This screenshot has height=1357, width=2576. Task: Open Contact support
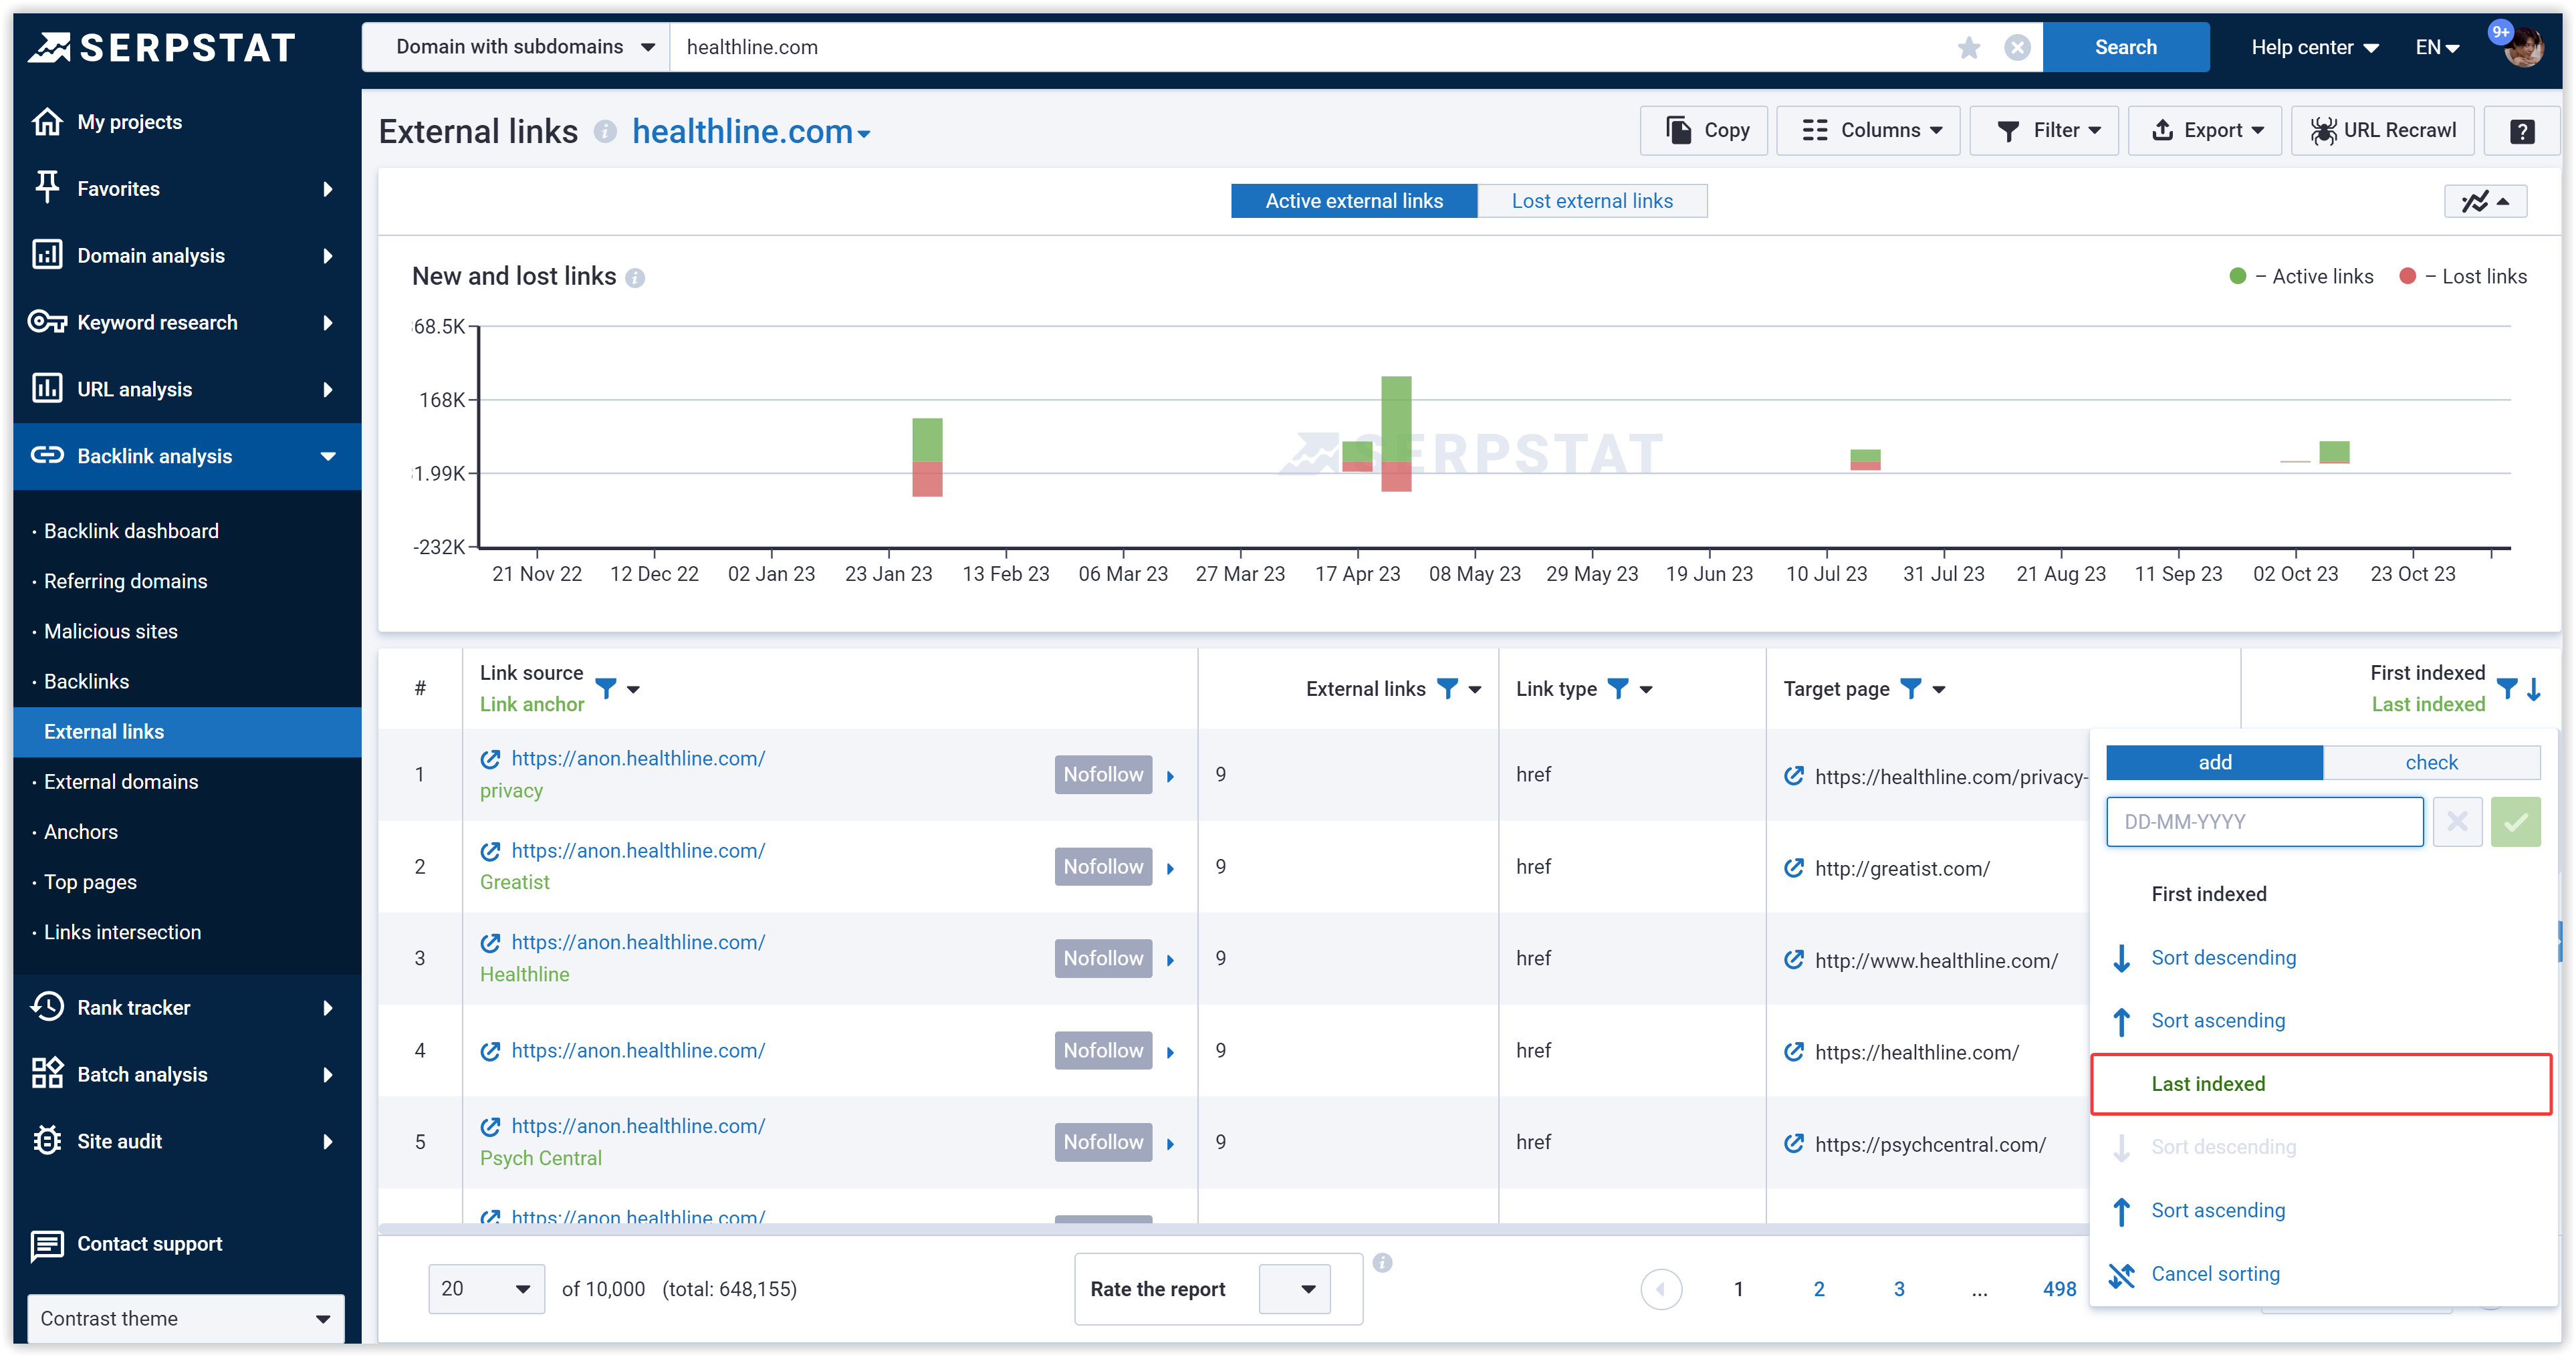tap(149, 1244)
